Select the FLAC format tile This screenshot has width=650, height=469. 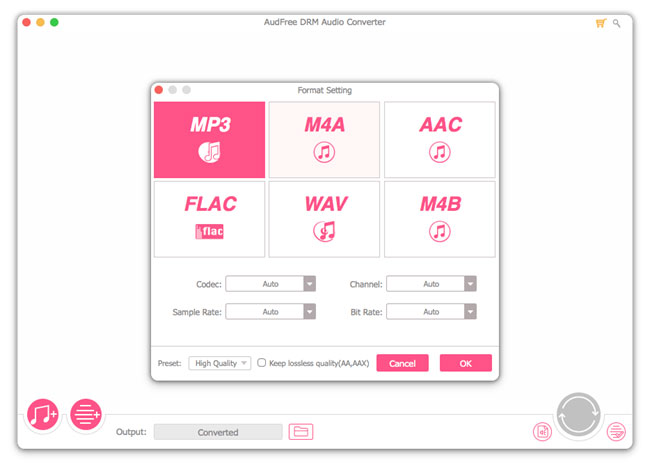pos(209,219)
